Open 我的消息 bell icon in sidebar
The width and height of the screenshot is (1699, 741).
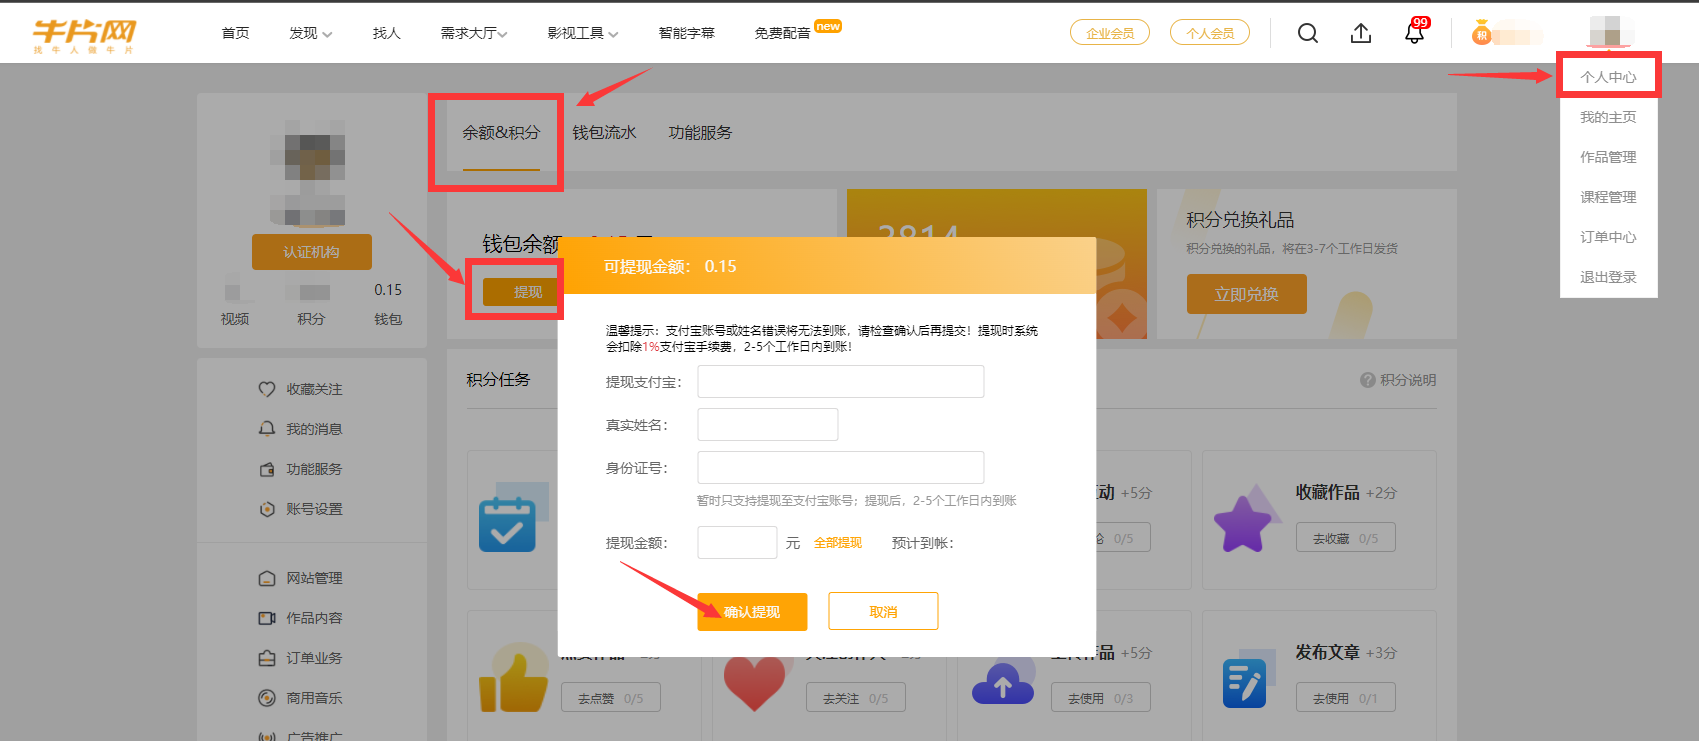click(267, 429)
